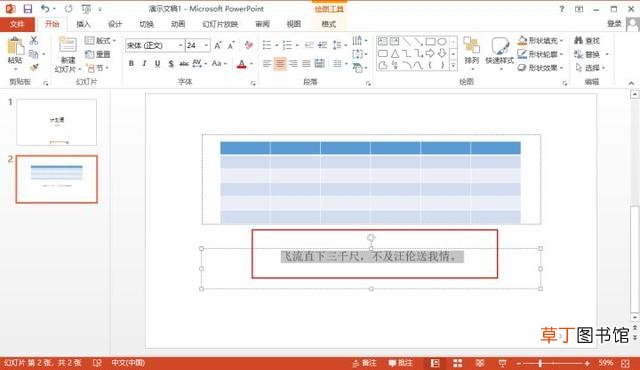Click 登录 to sign in

point(614,24)
